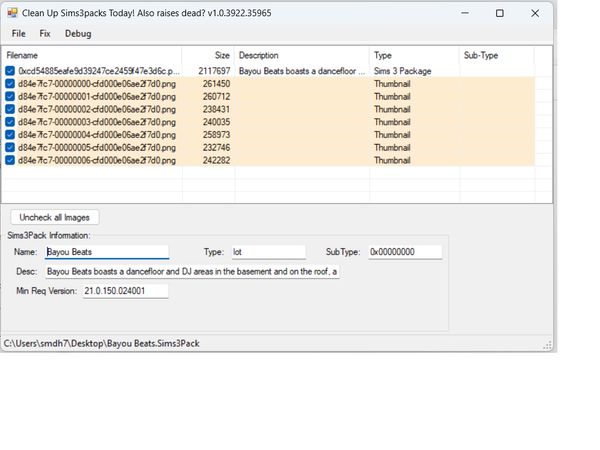Image resolution: width=600 pixels, height=450 pixels.
Task: Click the Uncheck all Images button
Action: click(x=55, y=217)
